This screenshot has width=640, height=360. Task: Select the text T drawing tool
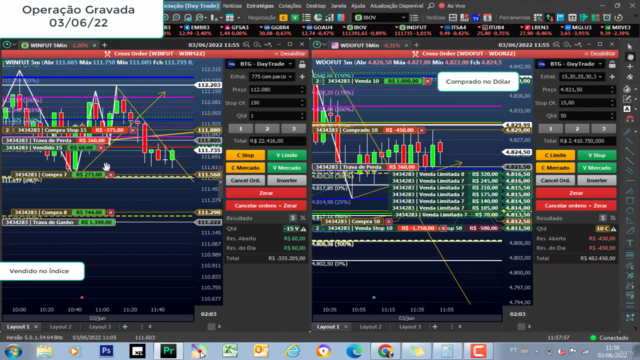pyautogui.click(x=630, y=243)
